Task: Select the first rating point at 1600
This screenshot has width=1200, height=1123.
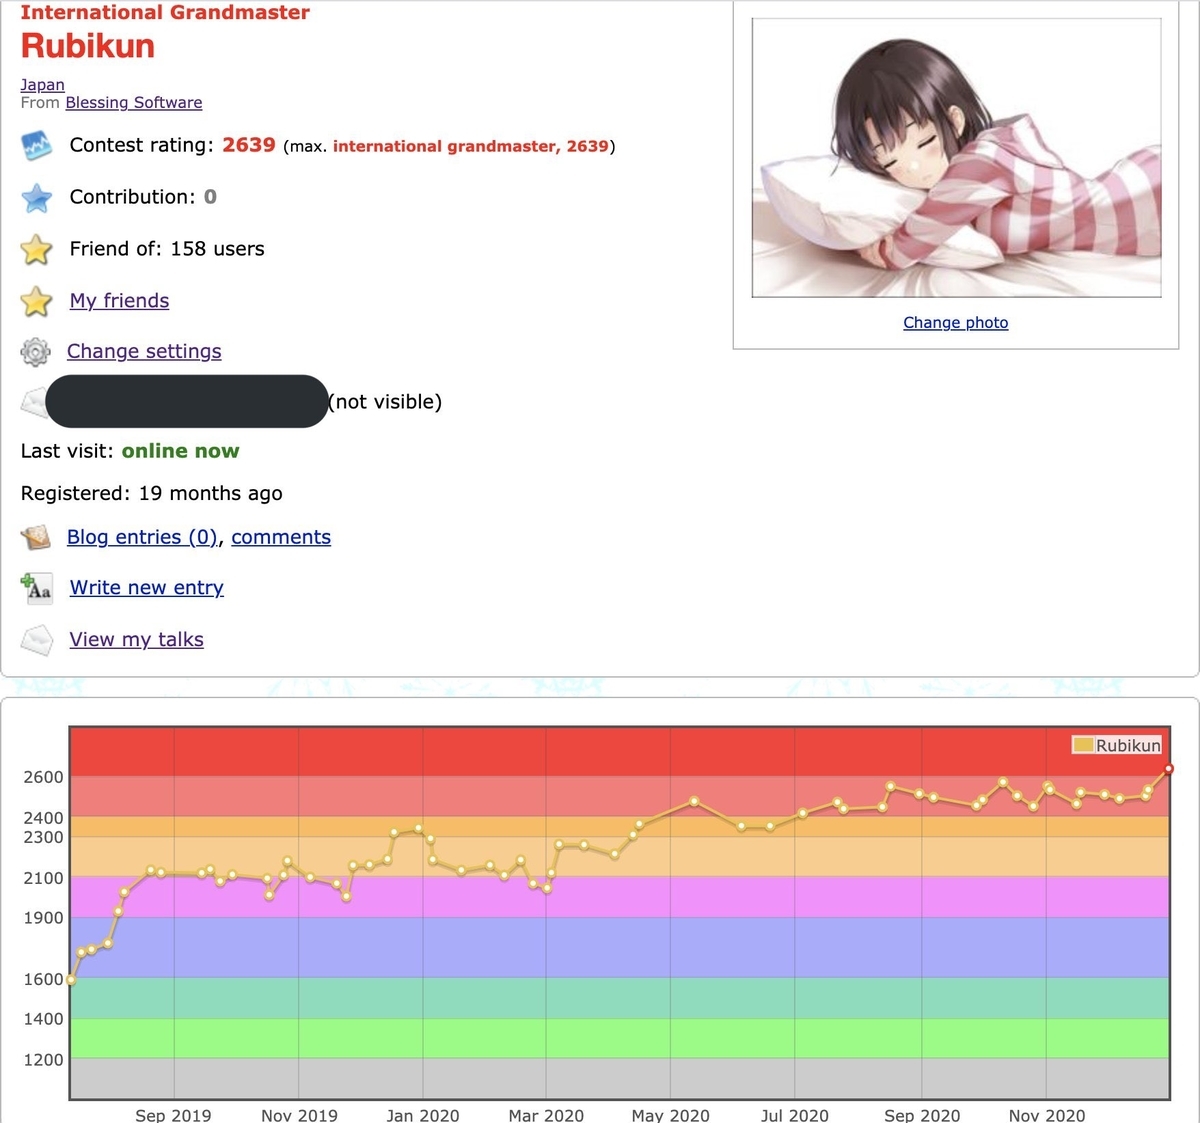Action: coord(71,980)
